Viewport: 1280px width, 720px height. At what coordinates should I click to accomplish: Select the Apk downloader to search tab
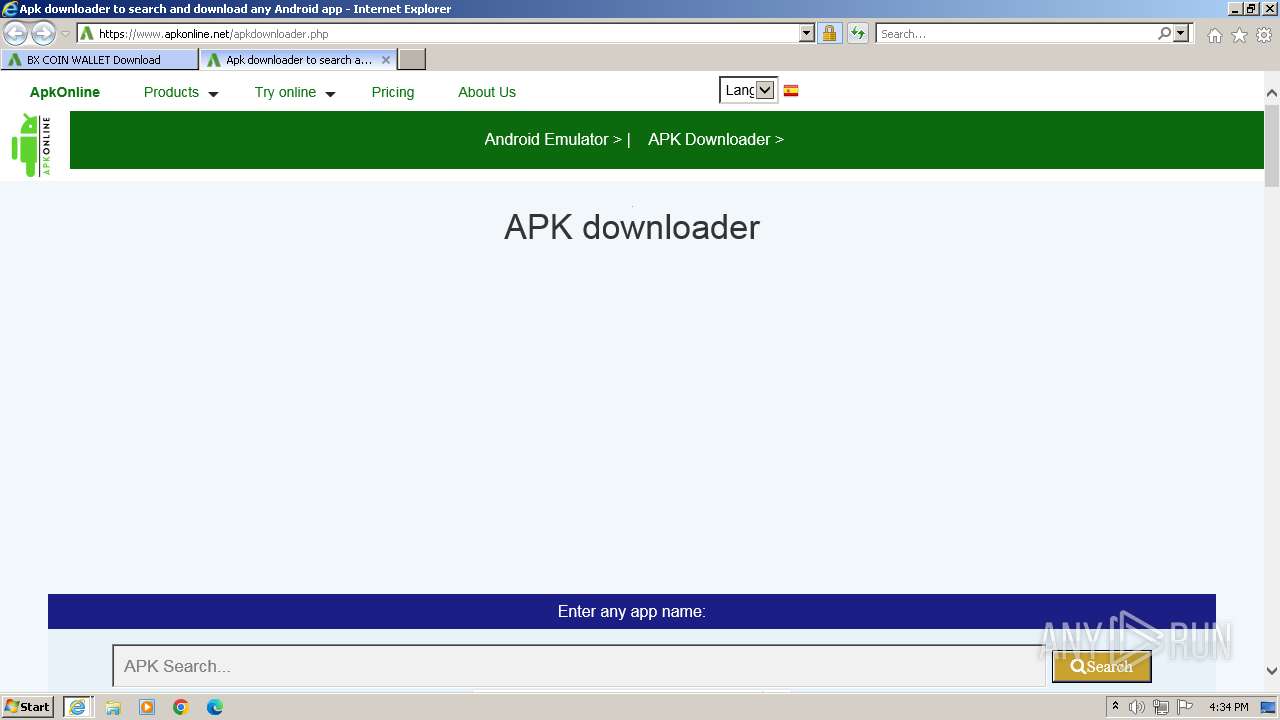[x=299, y=60]
